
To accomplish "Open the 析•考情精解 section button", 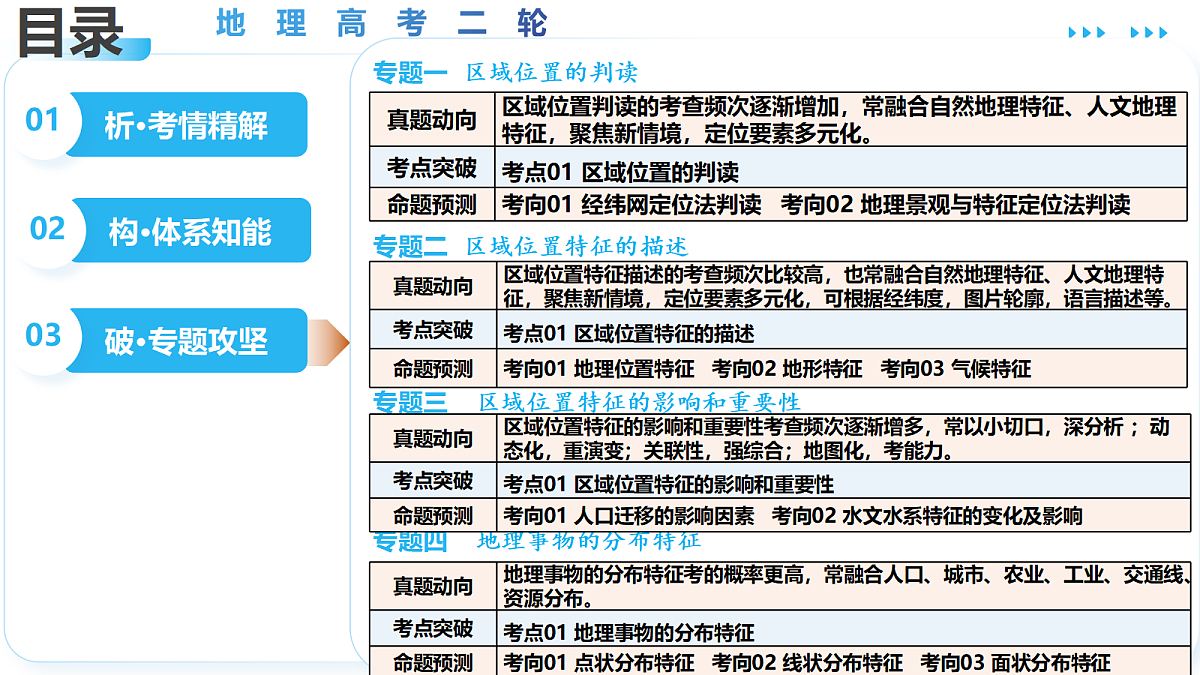I will [x=187, y=125].
